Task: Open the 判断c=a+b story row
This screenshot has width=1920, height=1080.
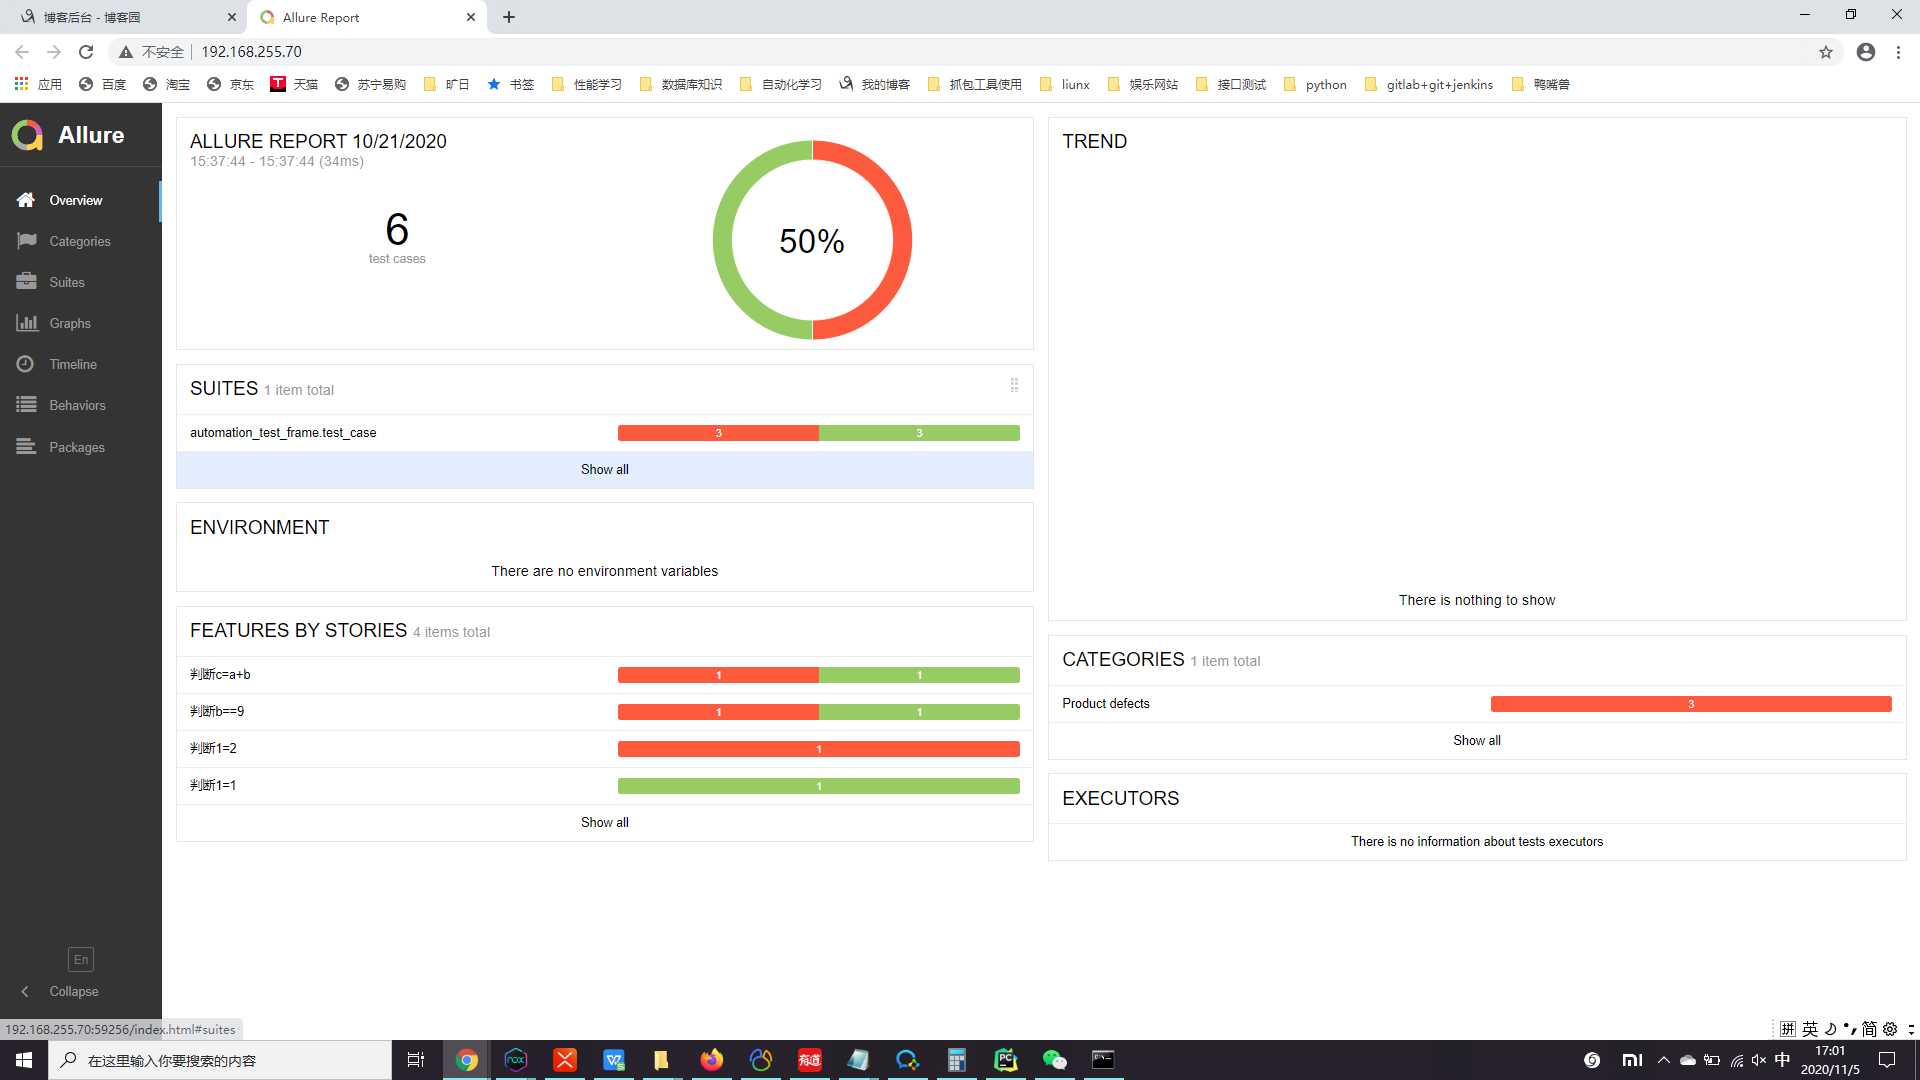Action: point(604,675)
